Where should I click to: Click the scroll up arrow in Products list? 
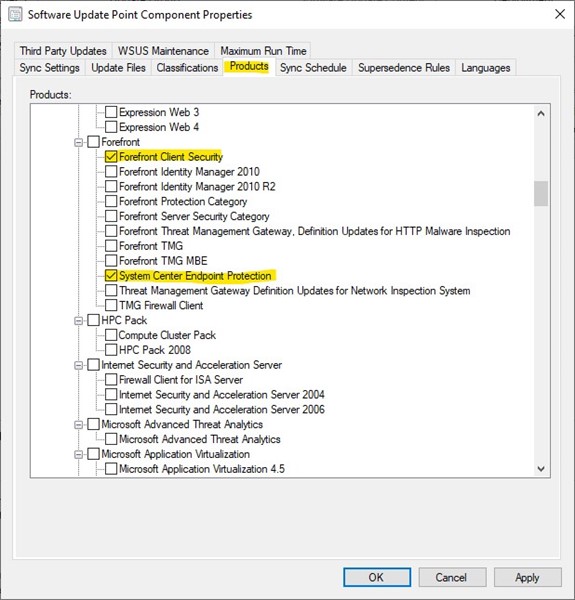coord(541,113)
